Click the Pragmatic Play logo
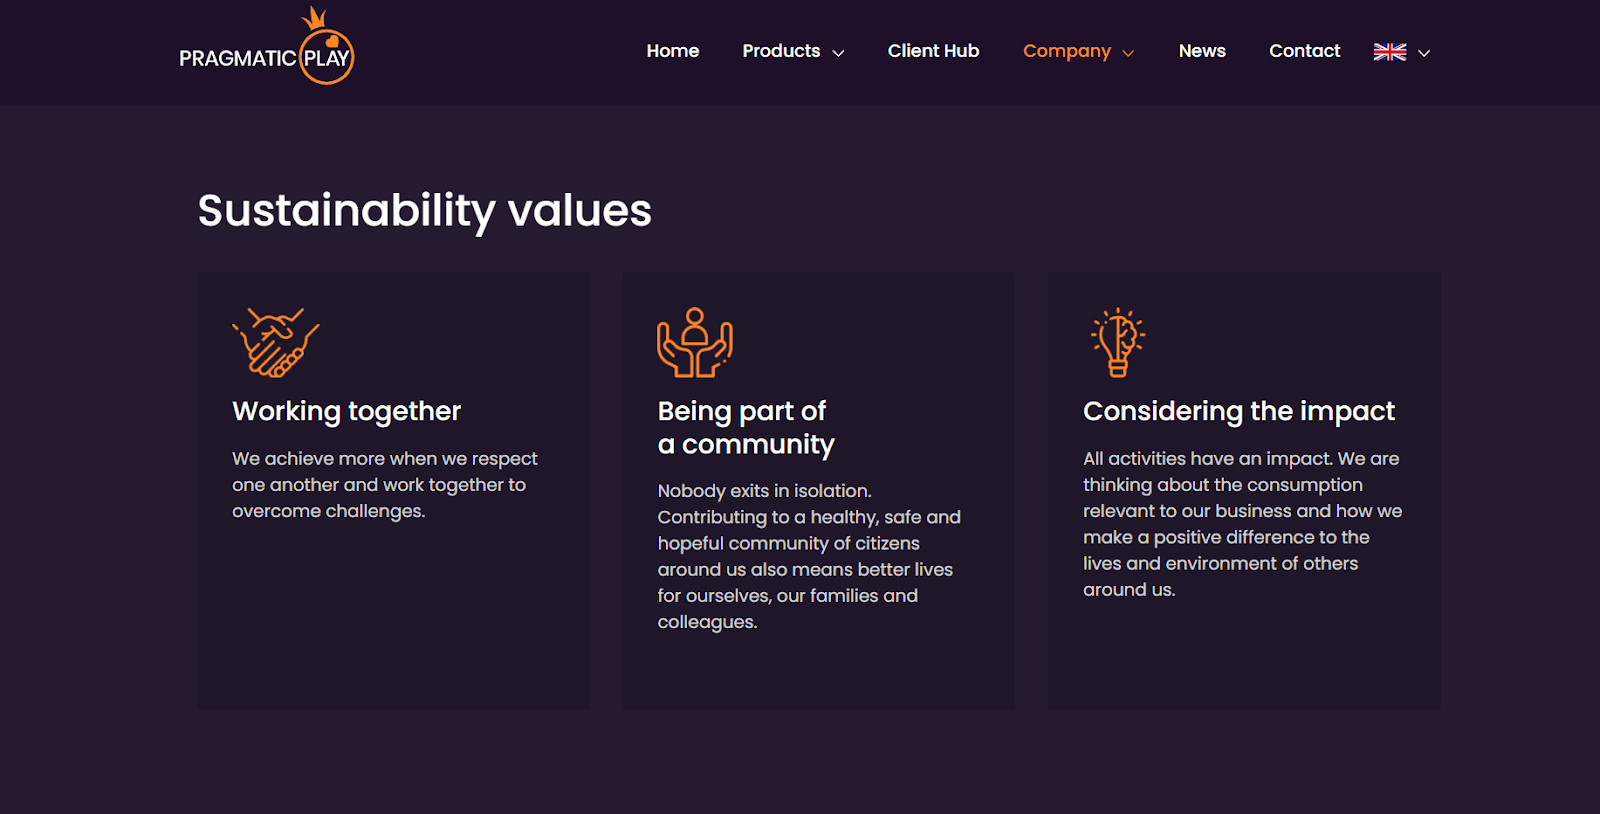The height and width of the screenshot is (814, 1600). tap(266, 50)
